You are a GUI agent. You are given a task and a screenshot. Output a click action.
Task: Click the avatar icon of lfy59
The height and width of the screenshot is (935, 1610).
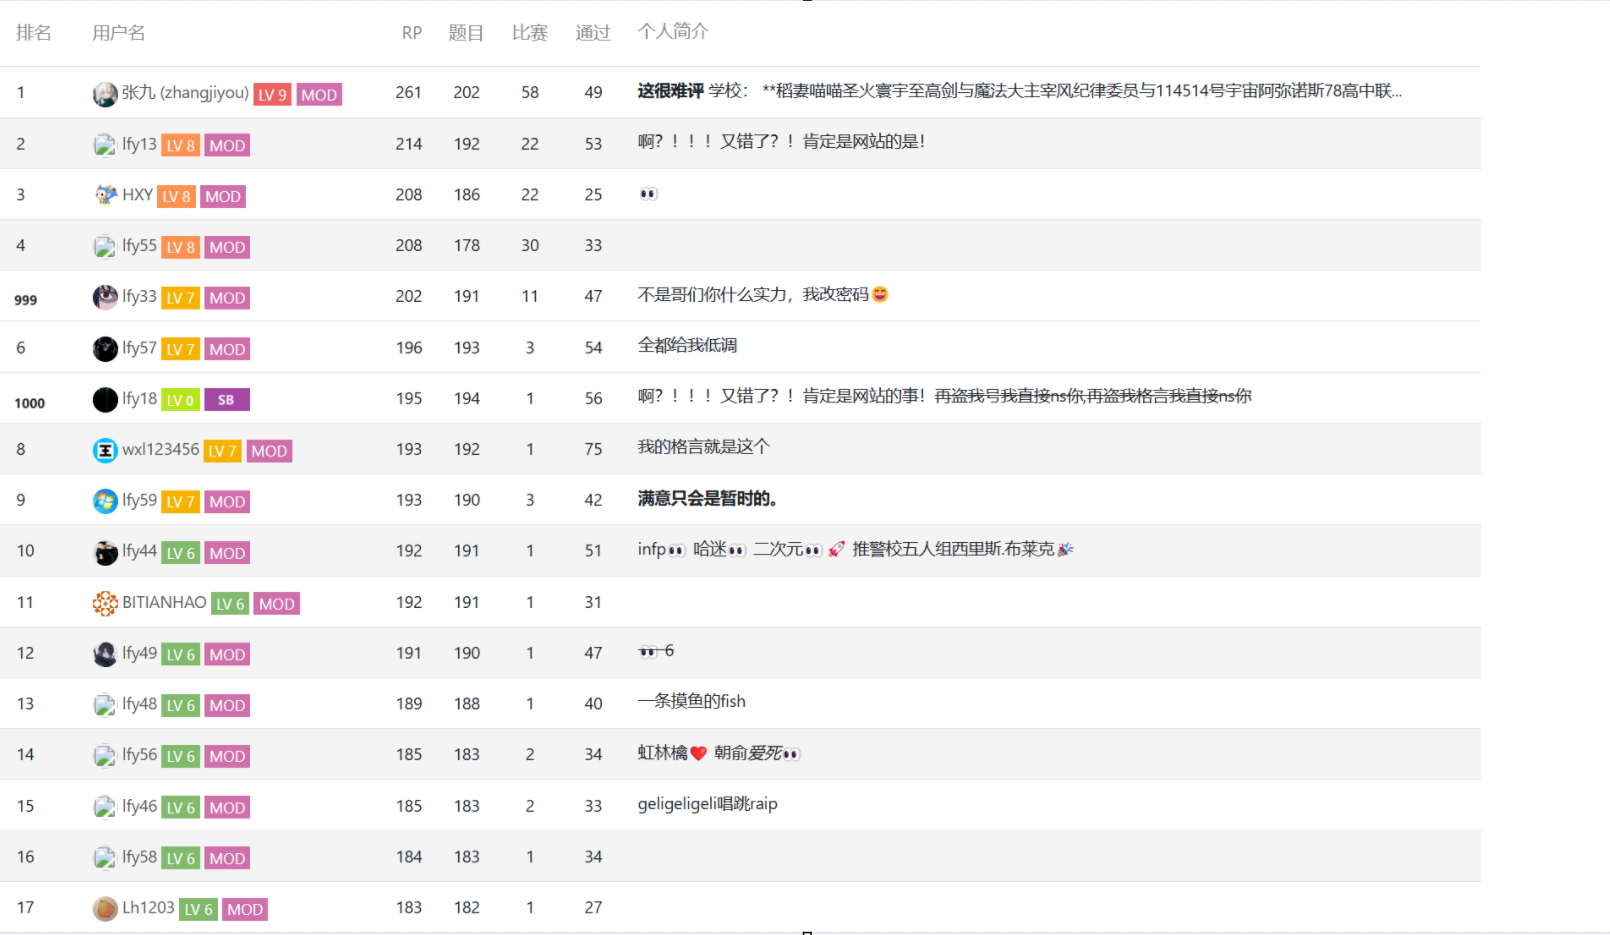[105, 501]
